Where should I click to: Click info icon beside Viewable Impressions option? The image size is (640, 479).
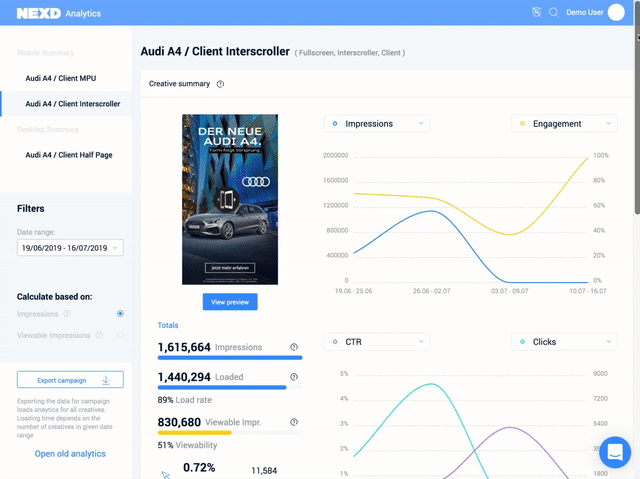pos(99,335)
